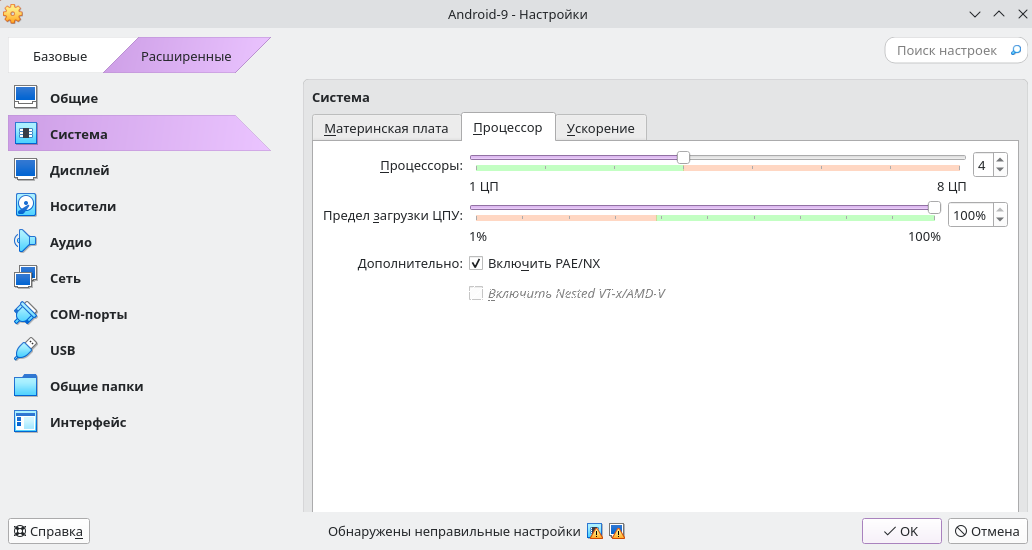Open the USB plug icon
1032x550 pixels.
26,350
